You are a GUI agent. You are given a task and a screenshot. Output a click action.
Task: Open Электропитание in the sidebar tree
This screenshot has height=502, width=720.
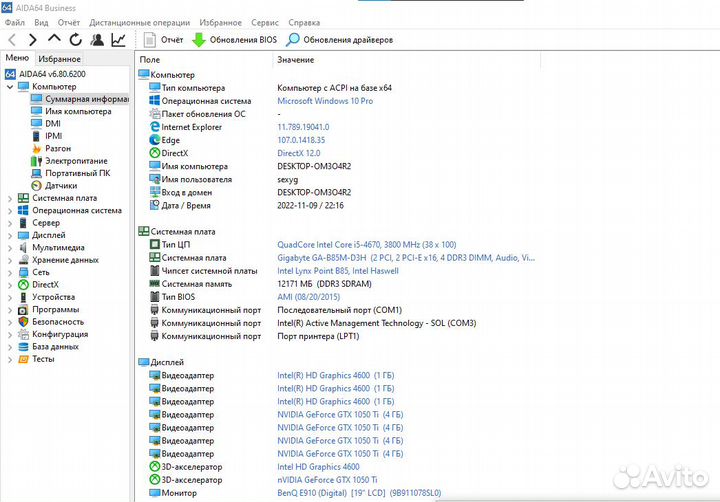tap(76, 160)
